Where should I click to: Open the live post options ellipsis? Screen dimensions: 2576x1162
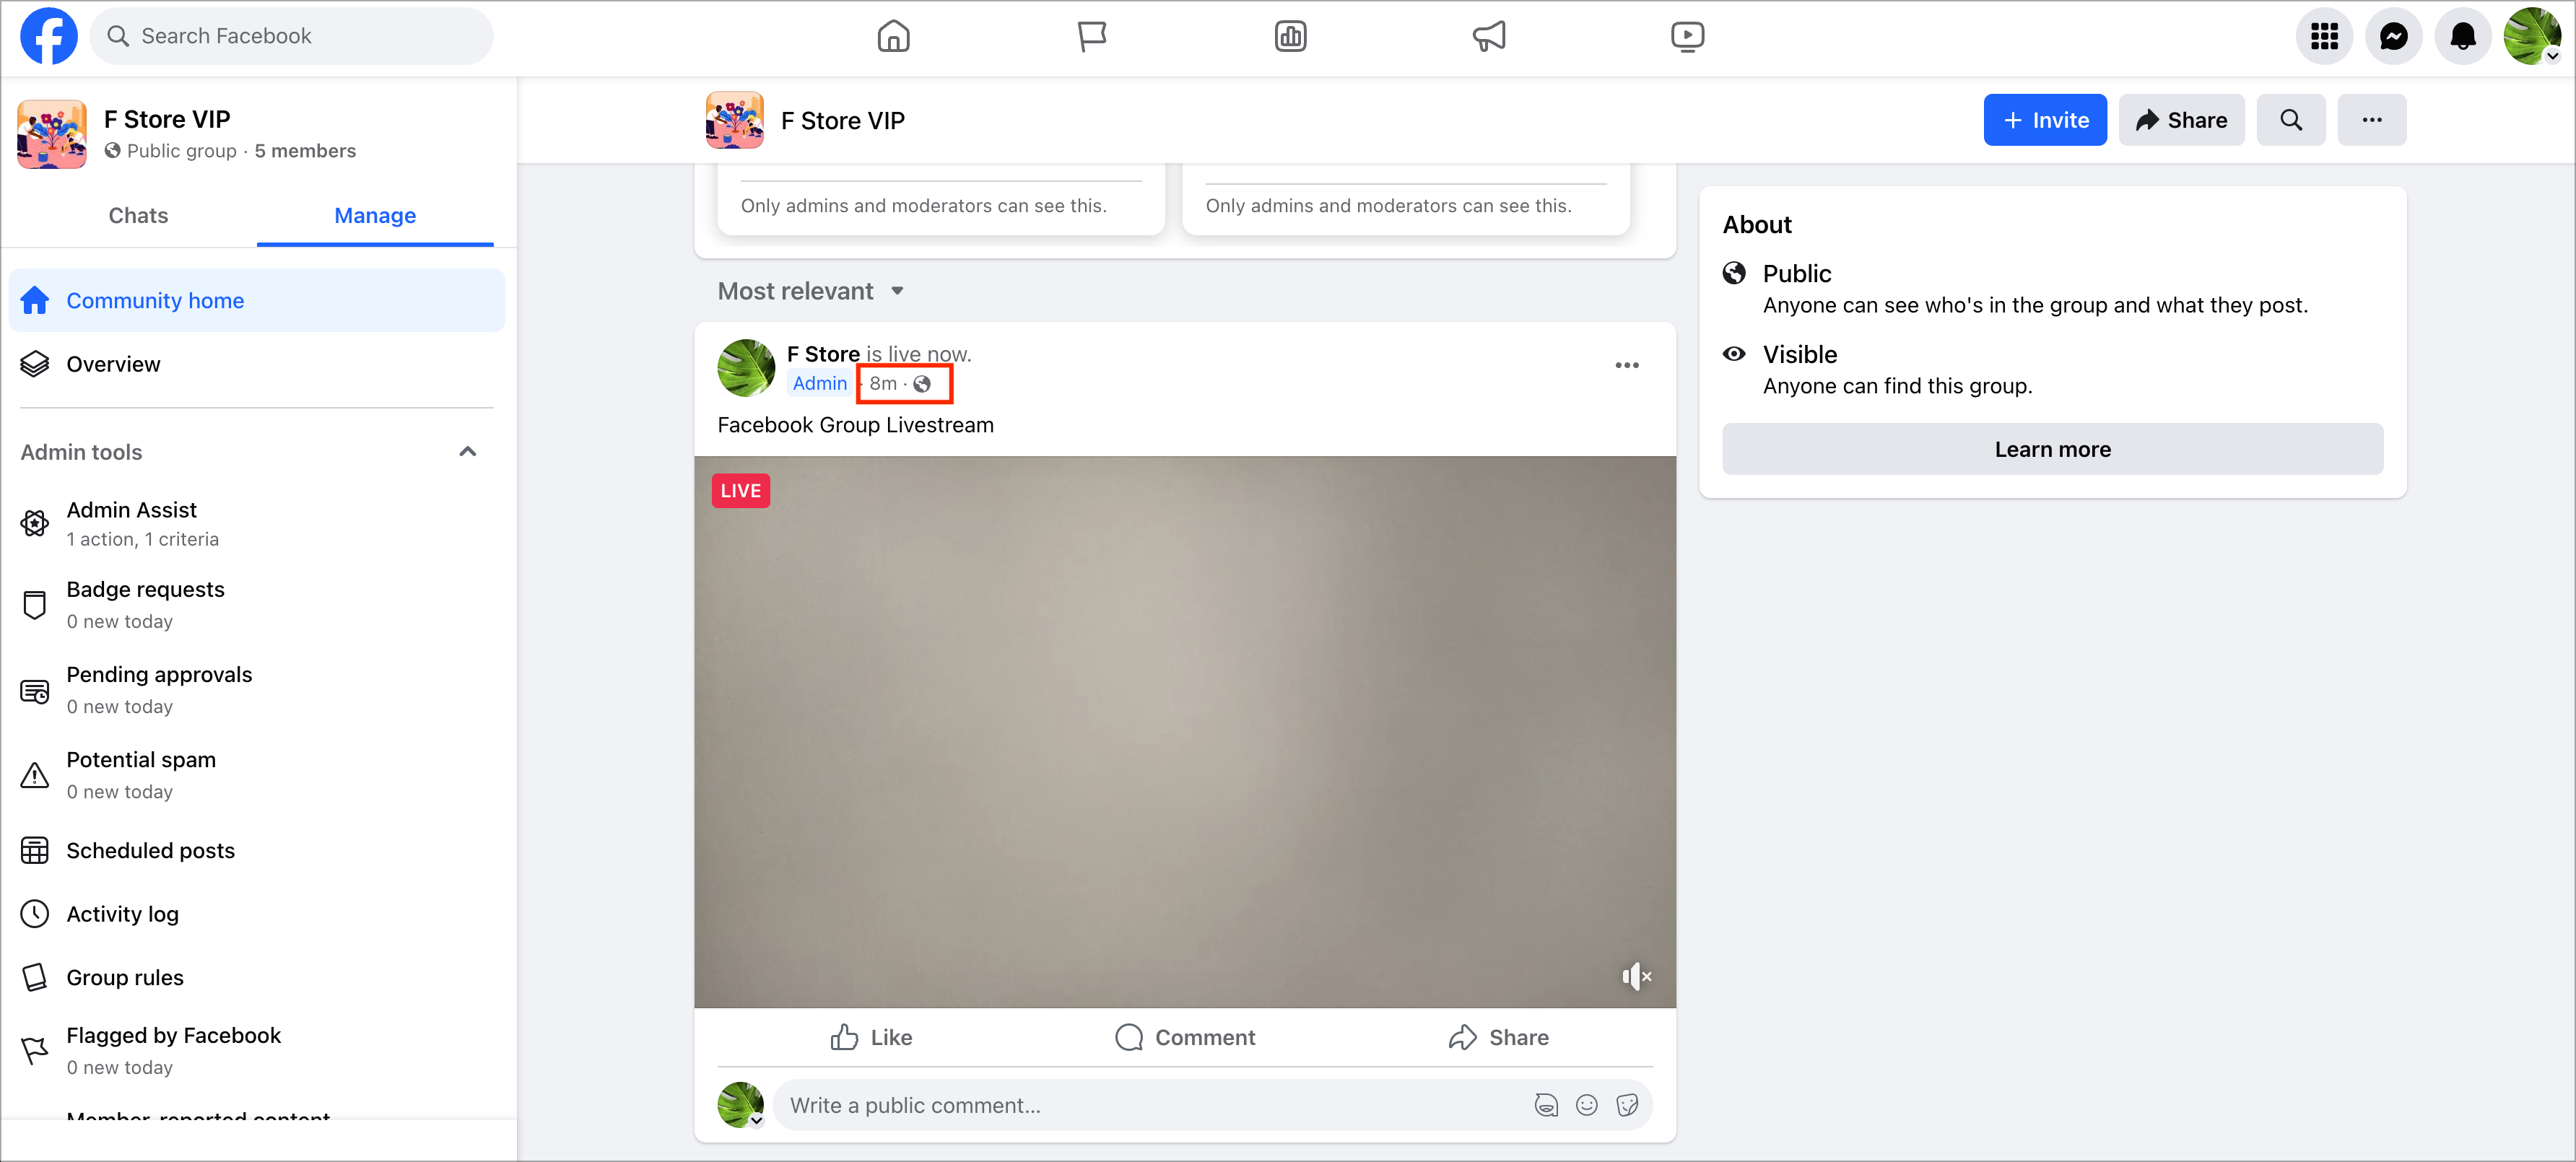[1626, 365]
